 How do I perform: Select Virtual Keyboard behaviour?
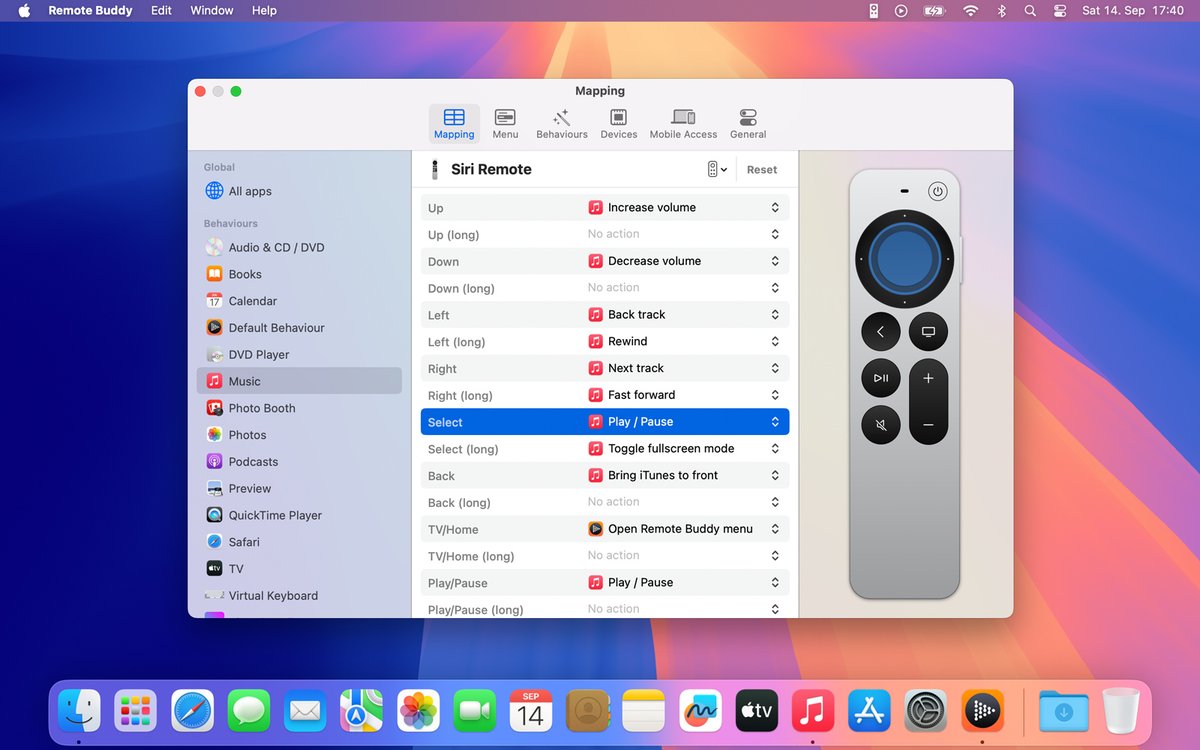(299, 596)
